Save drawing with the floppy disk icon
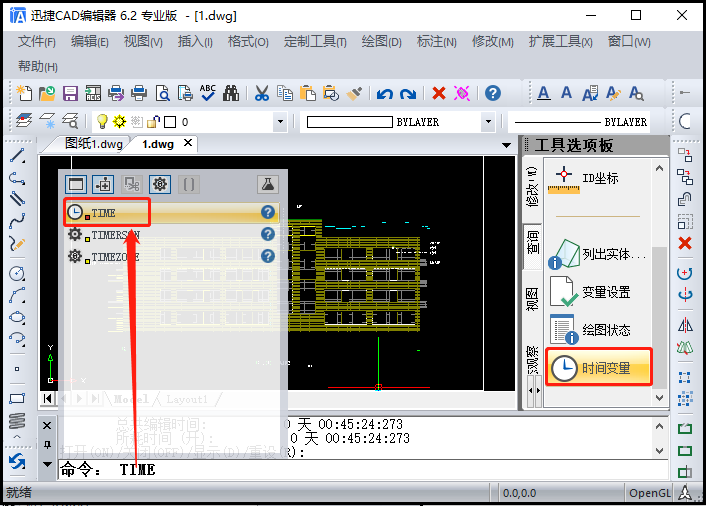The image size is (706, 506). click(x=70, y=93)
